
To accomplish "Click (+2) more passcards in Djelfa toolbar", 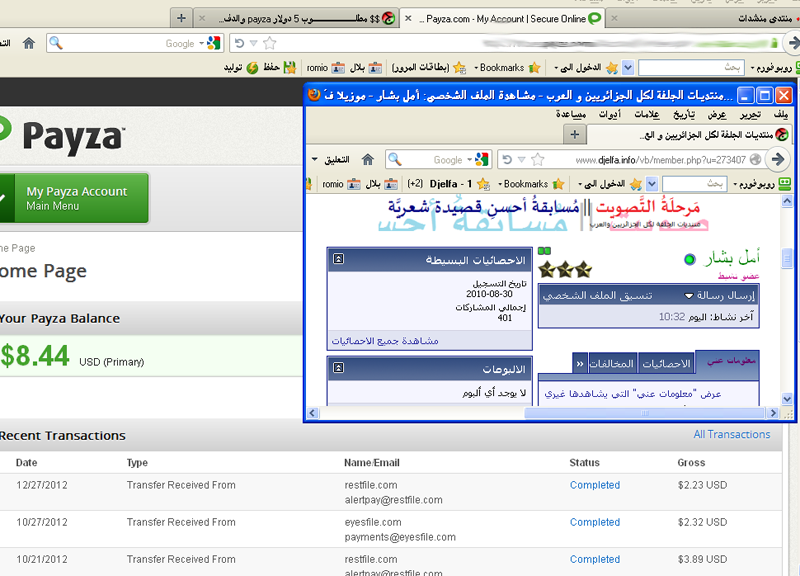I will pyautogui.click(x=415, y=184).
